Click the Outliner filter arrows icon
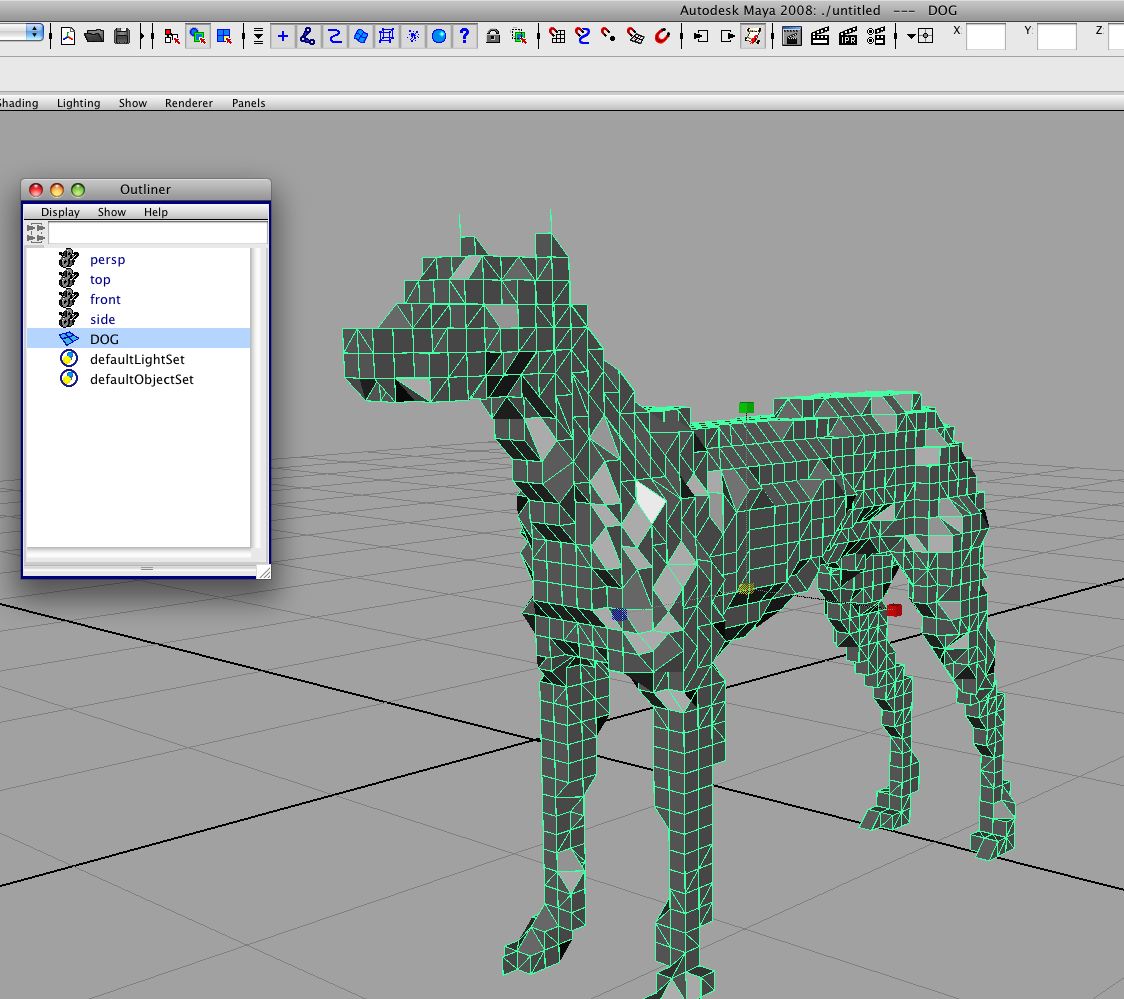 (36, 233)
